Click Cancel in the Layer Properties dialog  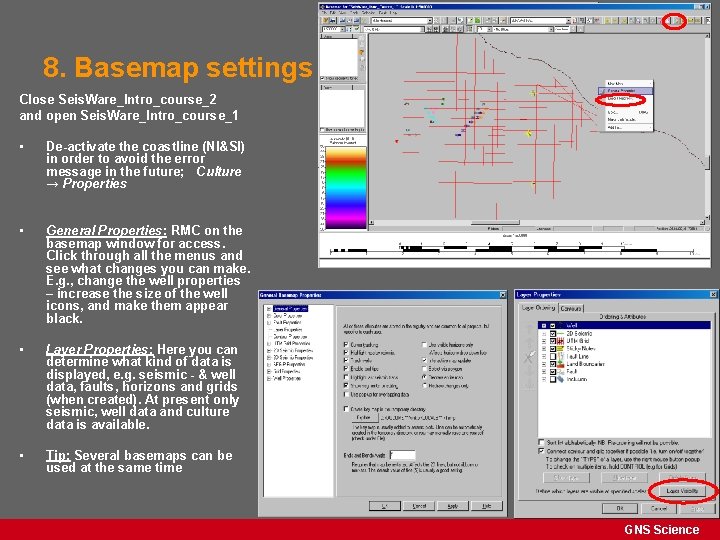658,508
